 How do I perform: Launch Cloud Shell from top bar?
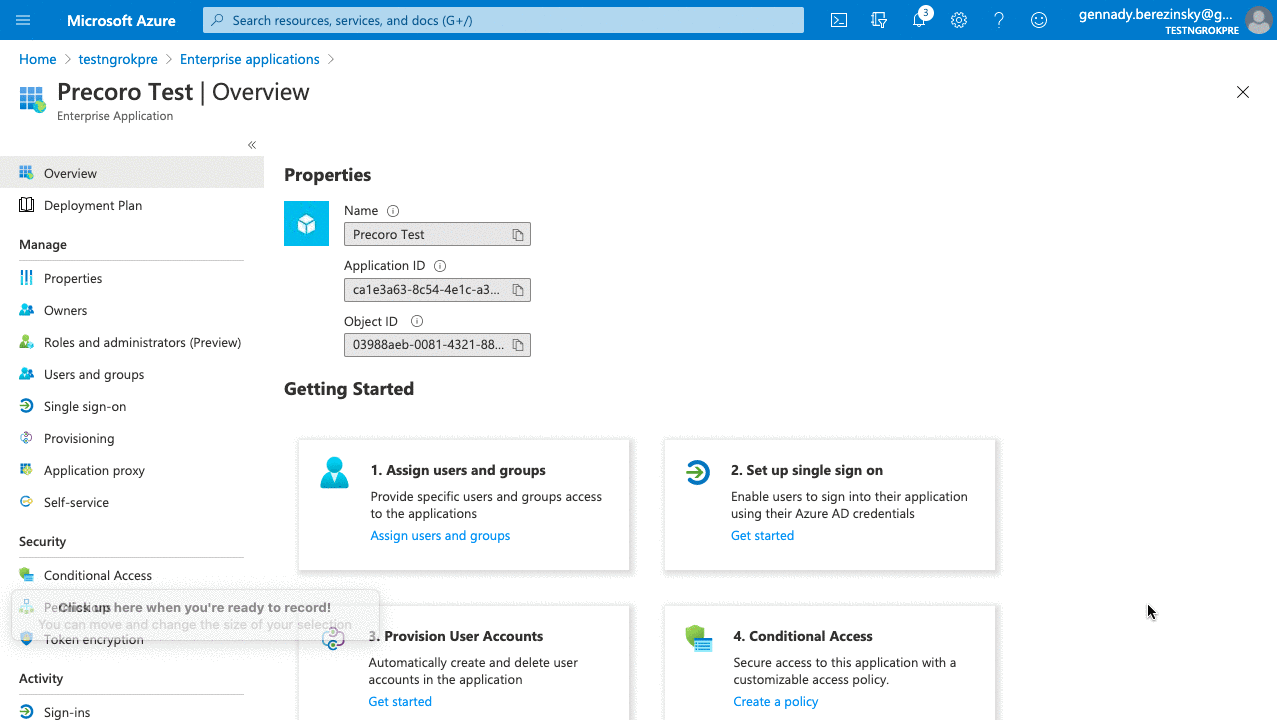tap(839, 20)
